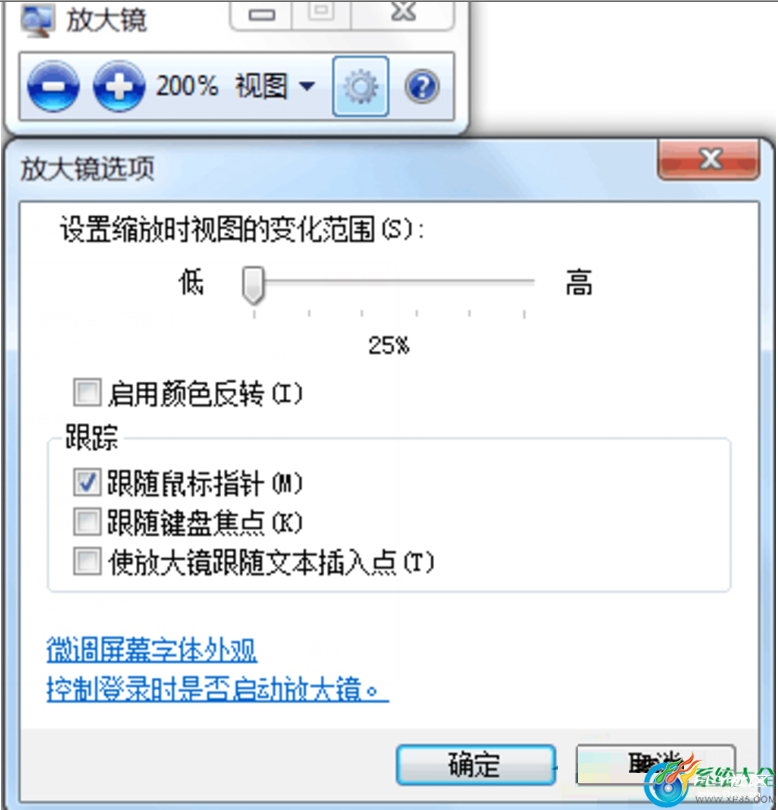Expand the 视图 views dropdown arrow

tap(307, 86)
